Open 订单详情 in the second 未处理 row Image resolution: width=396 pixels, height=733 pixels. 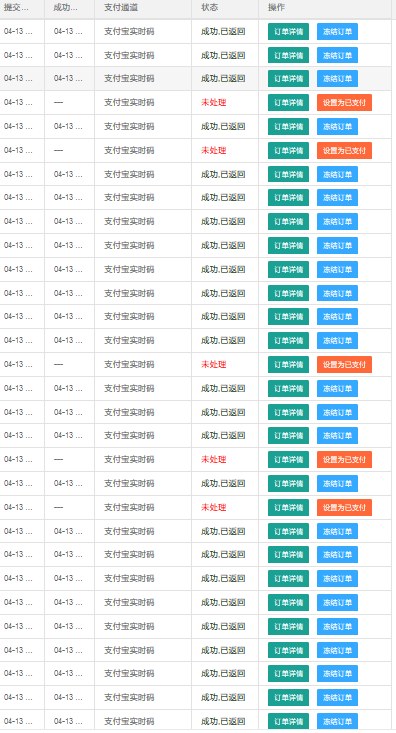click(x=288, y=151)
